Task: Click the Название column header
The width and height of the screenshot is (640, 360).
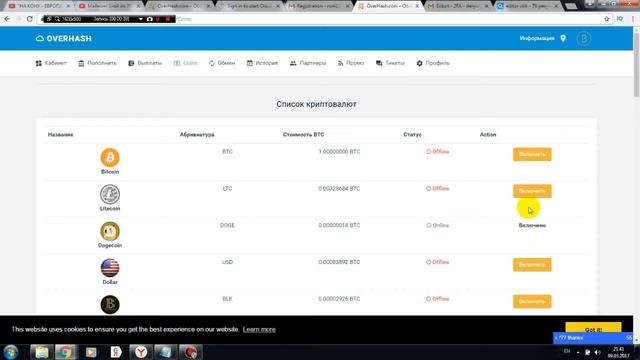Action: 60,134
